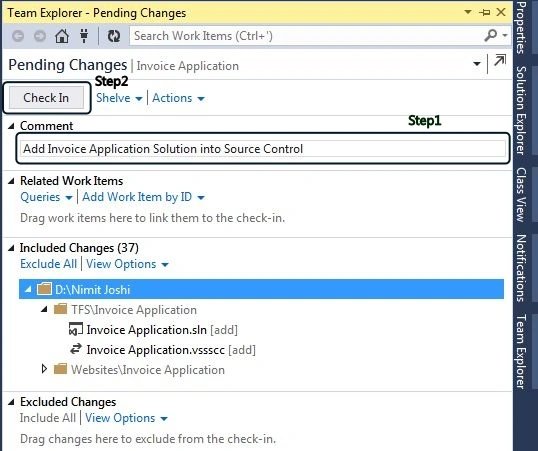
Task: Click the forward navigation arrow icon
Action: click(x=40, y=36)
